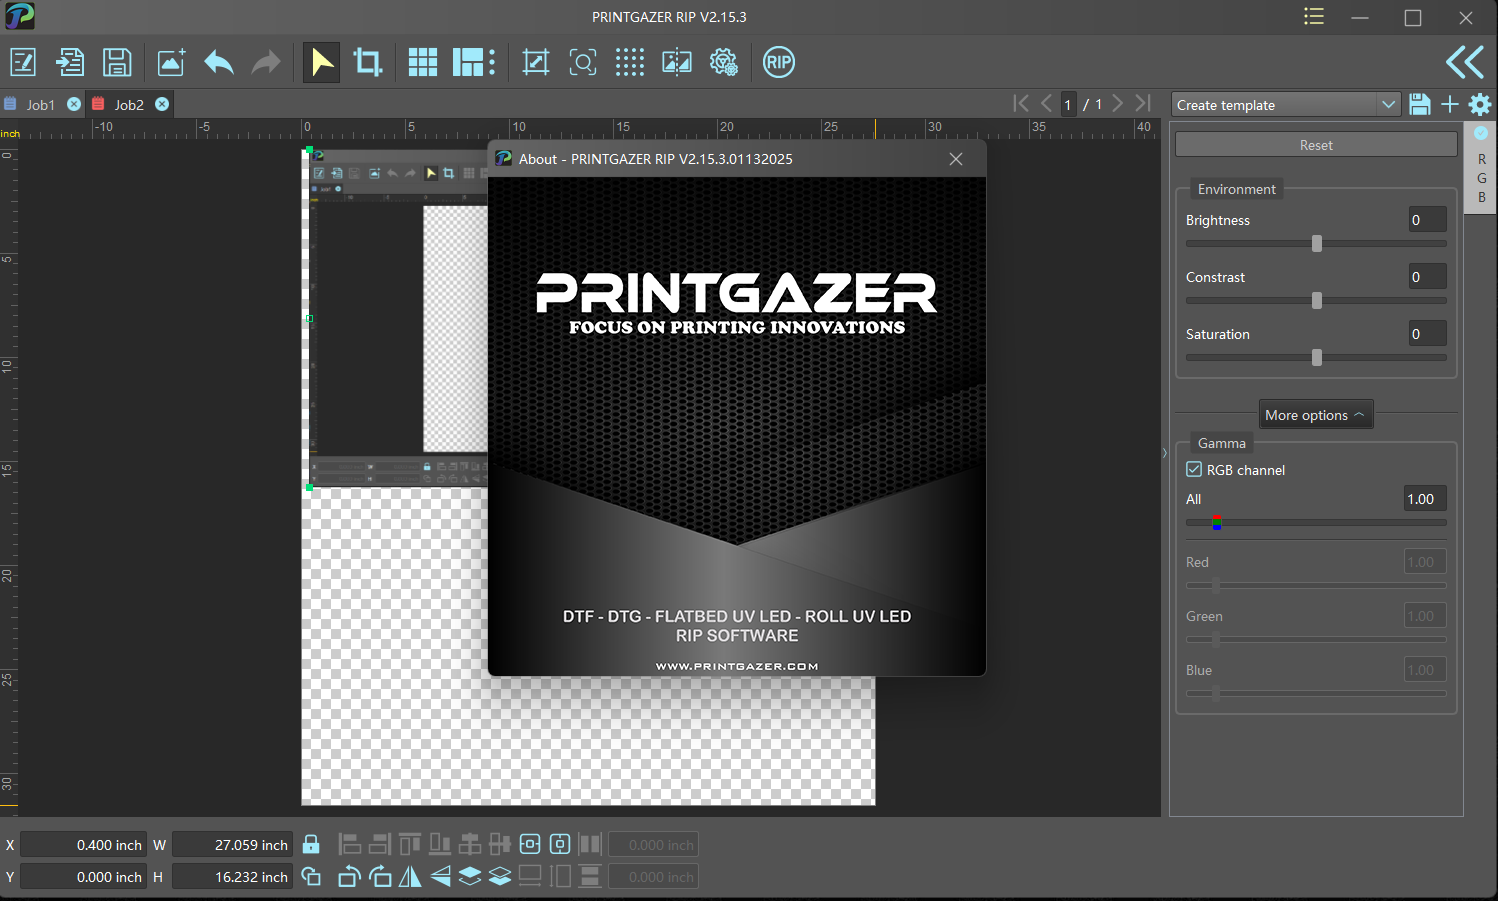Adjust the Saturation slider handle
Viewport: 1498px width, 901px height.
tap(1317, 357)
